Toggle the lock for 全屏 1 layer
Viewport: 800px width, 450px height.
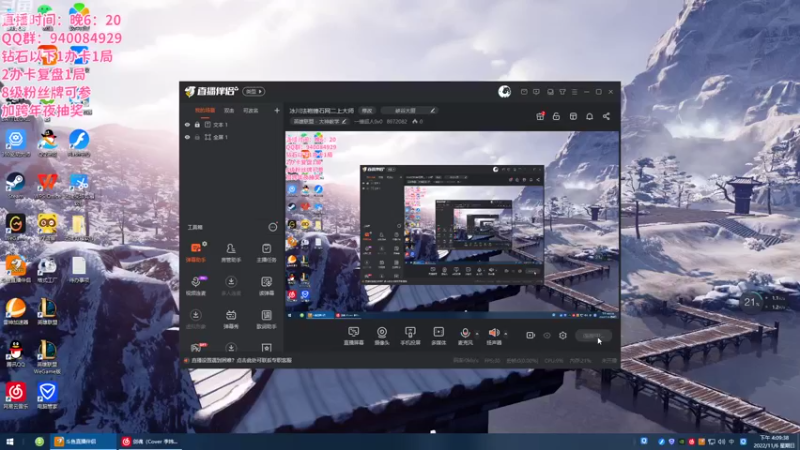tap(197, 137)
